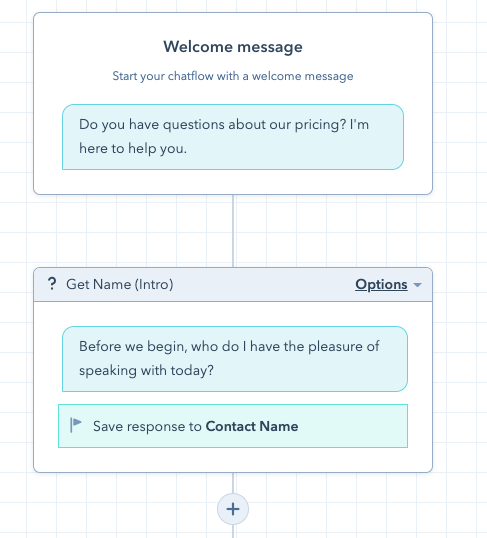Open the Options dropdown link
487x538 pixels.
(x=381, y=284)
